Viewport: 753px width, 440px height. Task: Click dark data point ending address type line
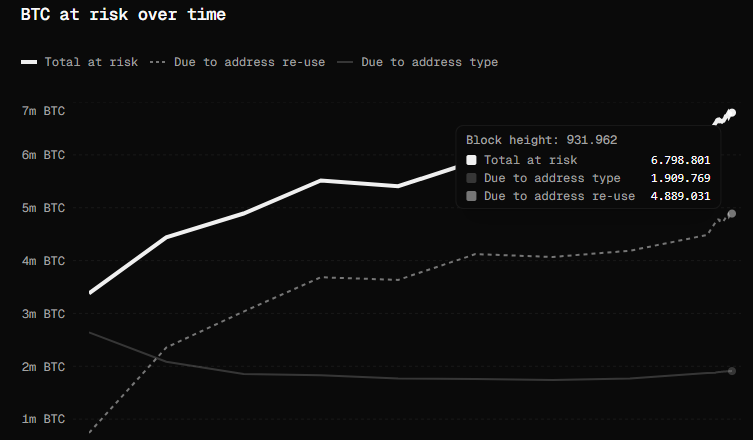(x=732, y=371)
